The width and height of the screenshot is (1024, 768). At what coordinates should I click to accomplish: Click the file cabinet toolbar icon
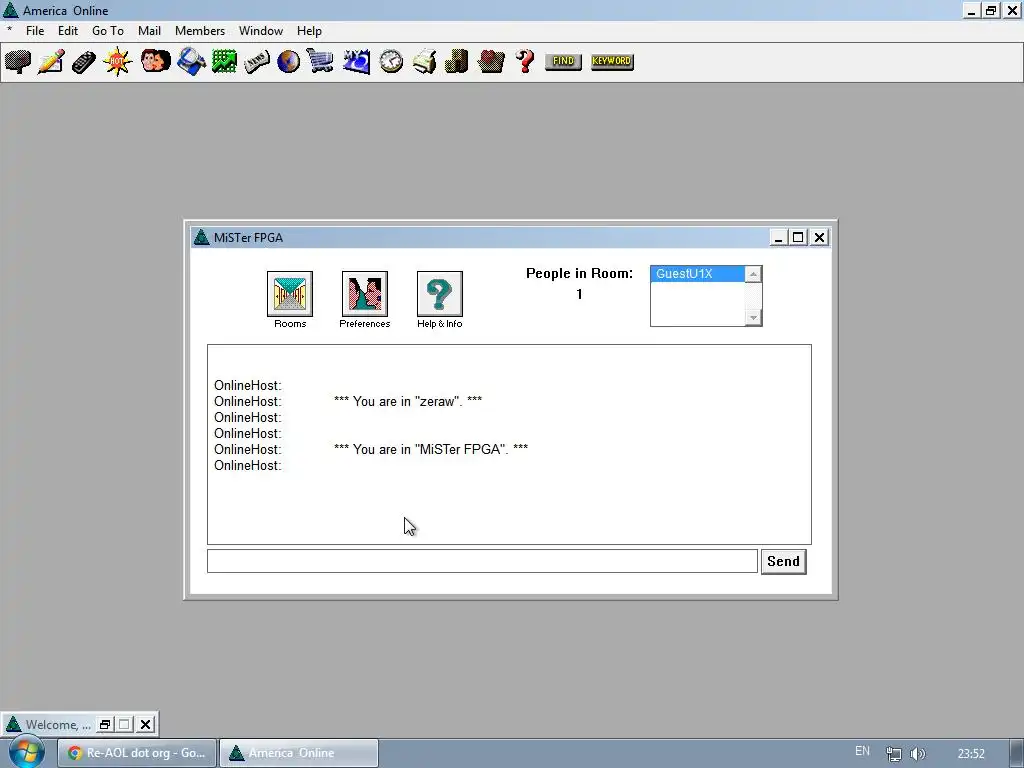pyautogui.click(x=456, y=62)
